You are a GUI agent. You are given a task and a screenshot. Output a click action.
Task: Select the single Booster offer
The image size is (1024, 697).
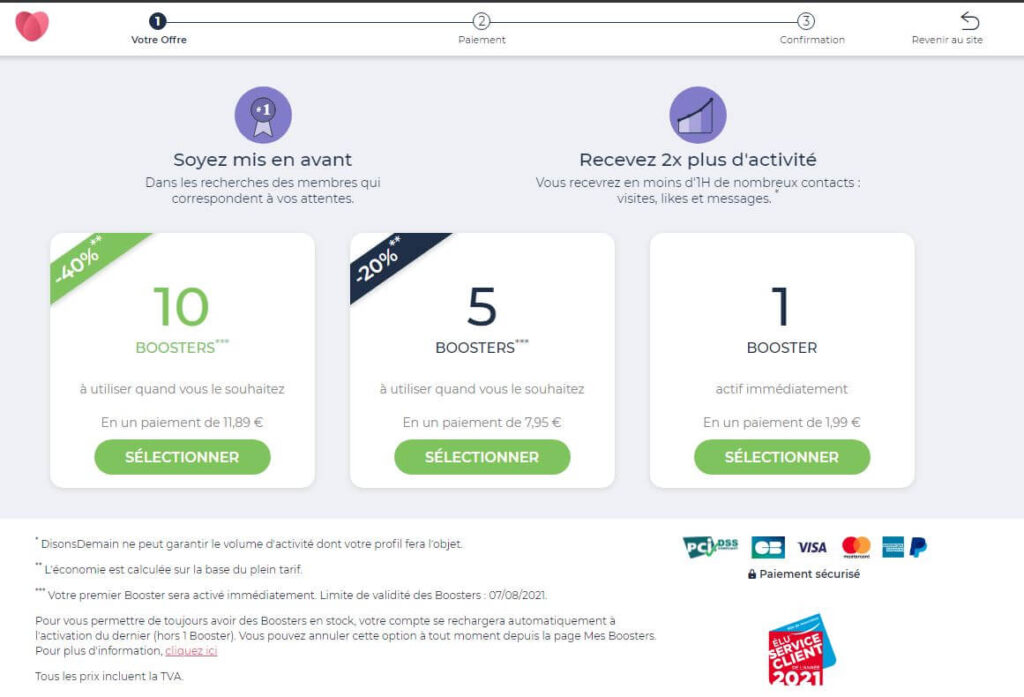(782, 457)
